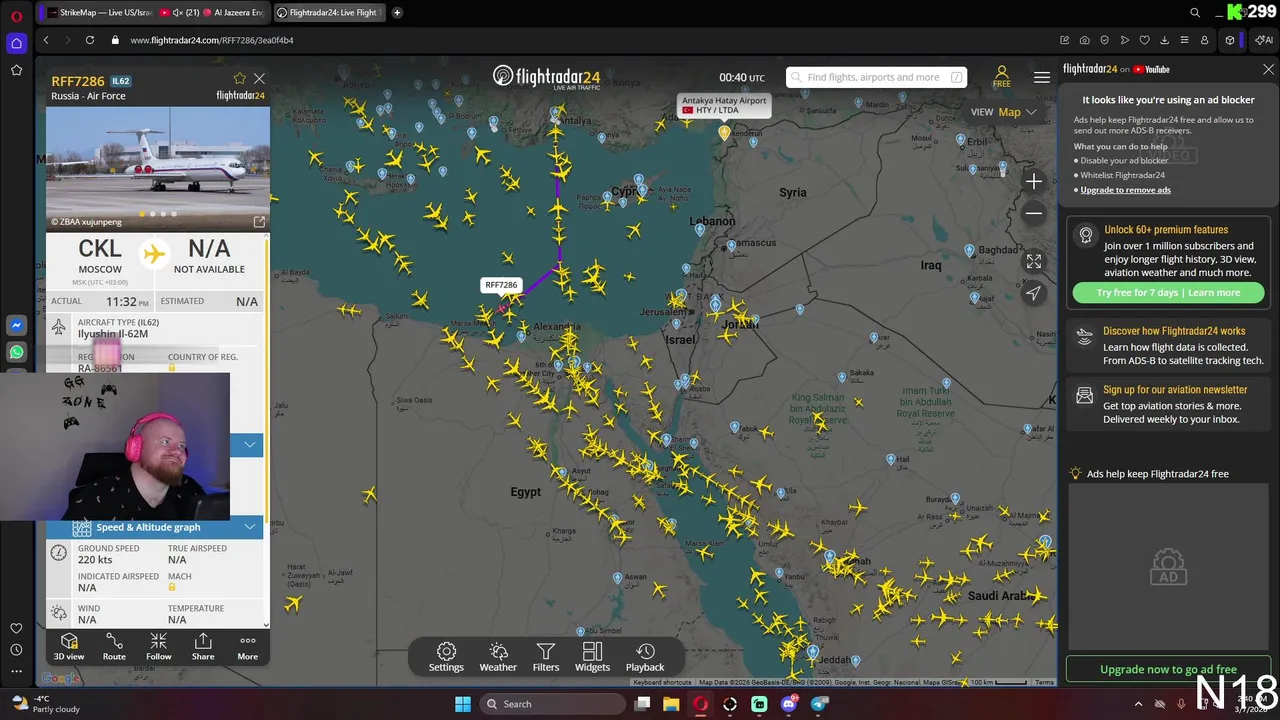Follow the RFF7286 aircraft

(x=158, y=647)
